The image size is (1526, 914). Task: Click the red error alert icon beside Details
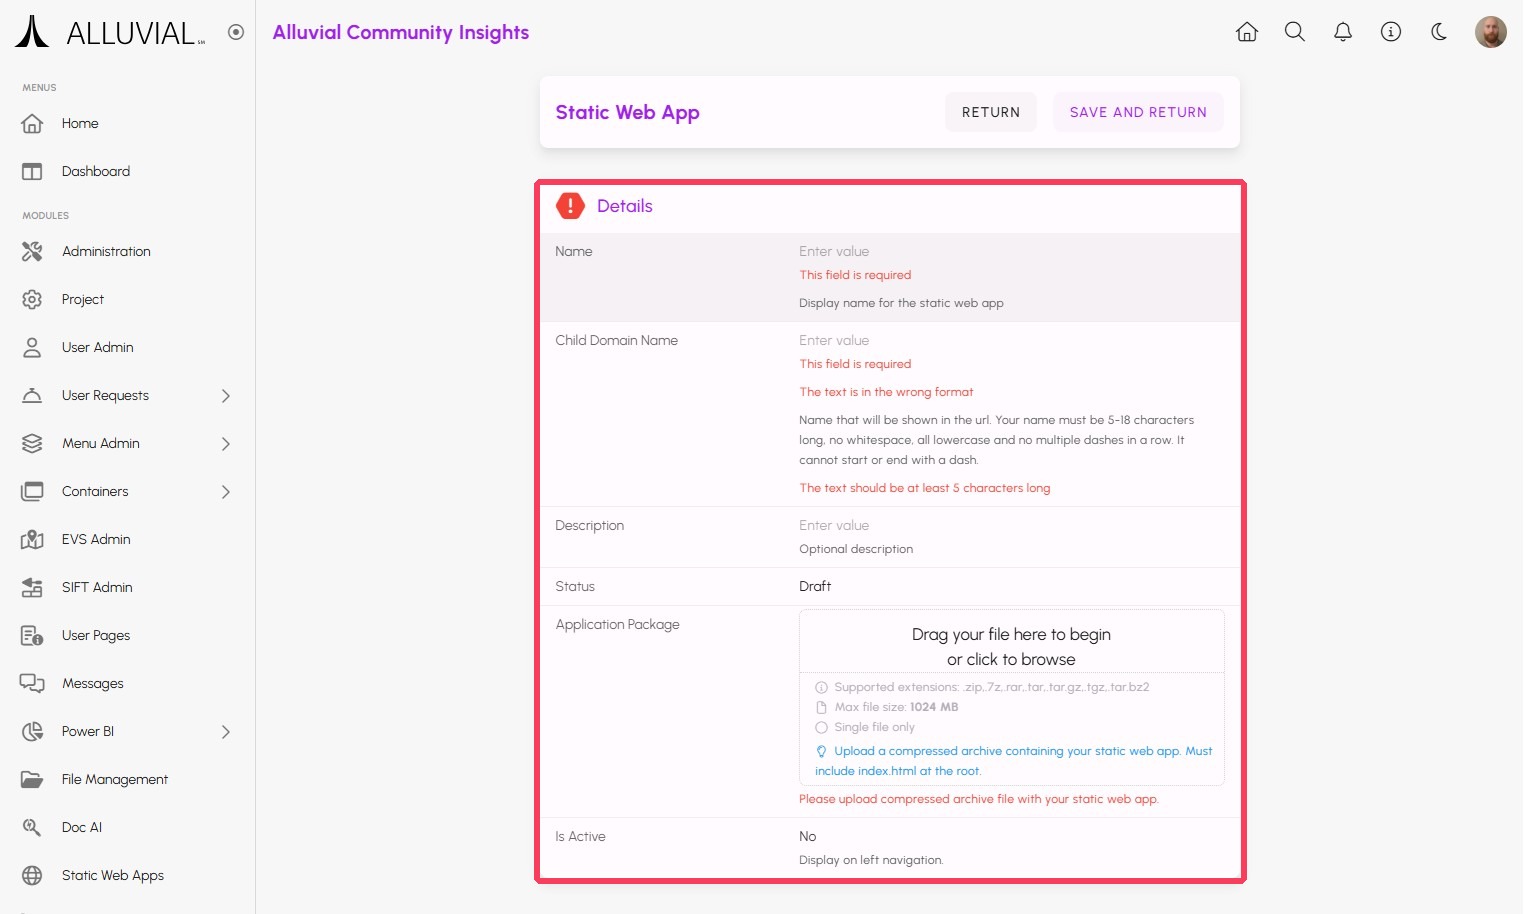[x=570, y=206]
